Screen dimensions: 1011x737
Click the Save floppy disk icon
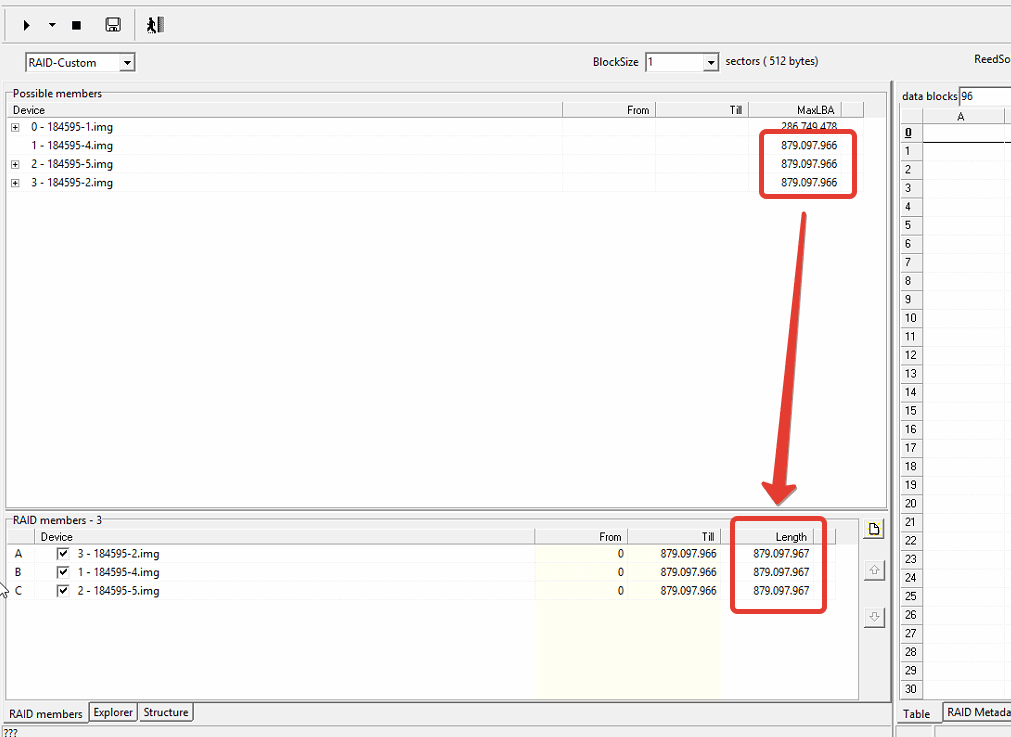[113, 25]
